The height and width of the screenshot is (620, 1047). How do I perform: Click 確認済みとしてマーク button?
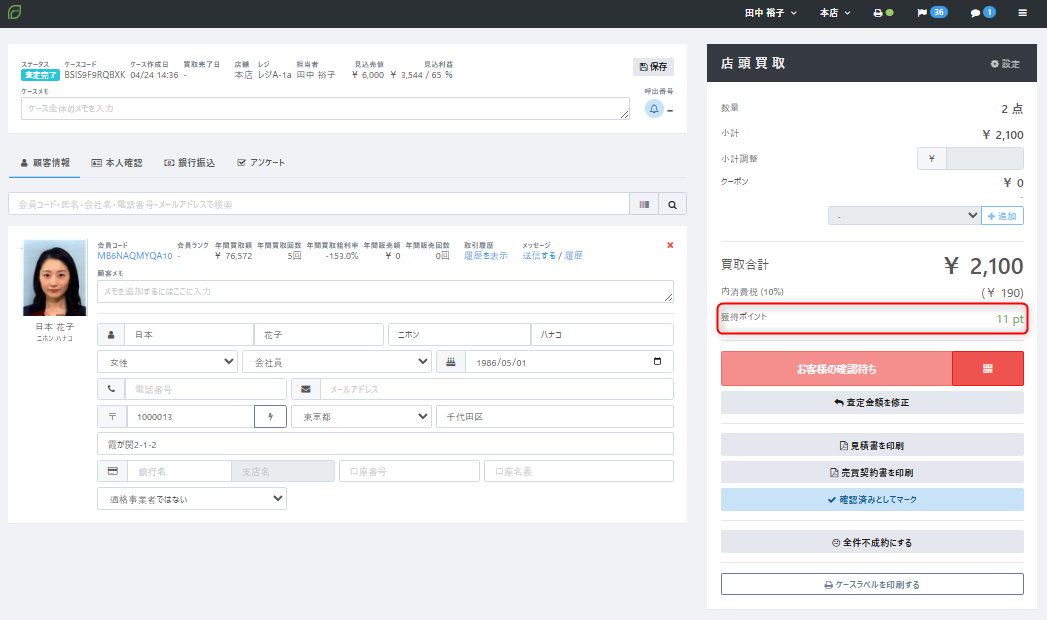(x=872, y=499)
